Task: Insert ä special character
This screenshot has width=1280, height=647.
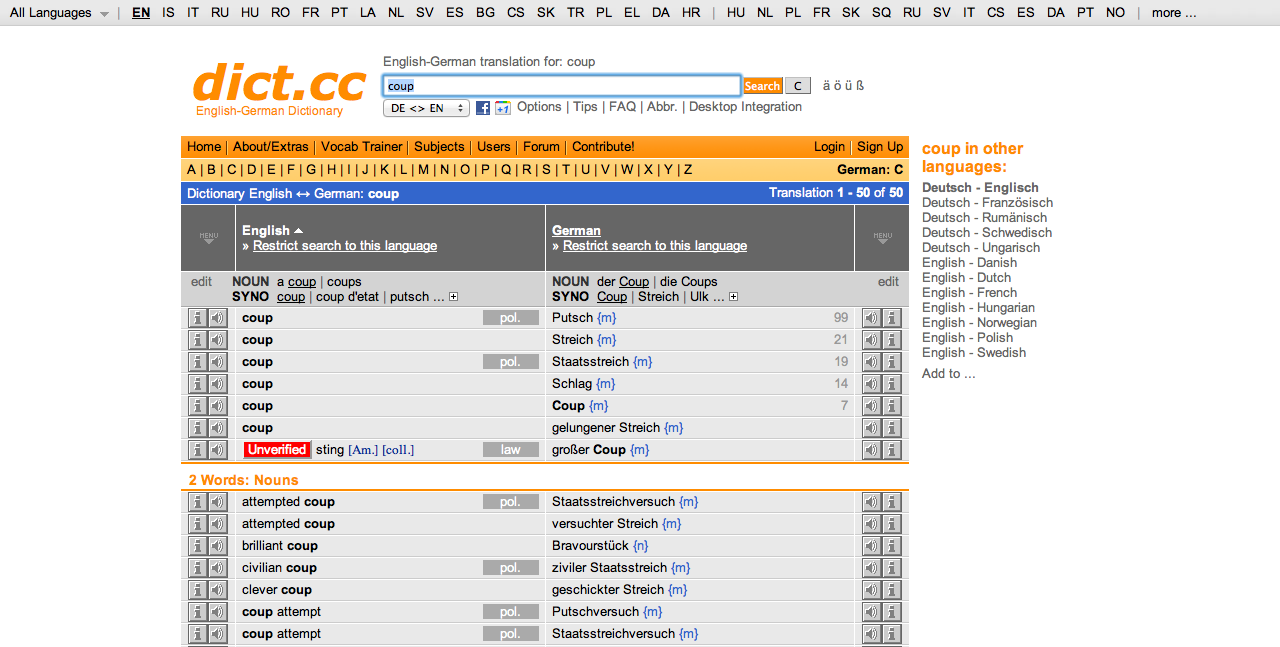Action: (x=827, y=86)
